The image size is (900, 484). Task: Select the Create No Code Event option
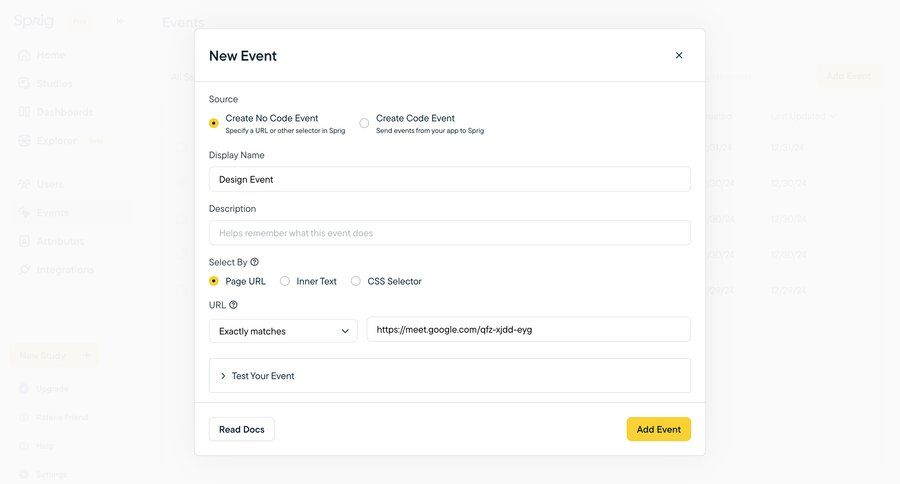tap(214, 123)
